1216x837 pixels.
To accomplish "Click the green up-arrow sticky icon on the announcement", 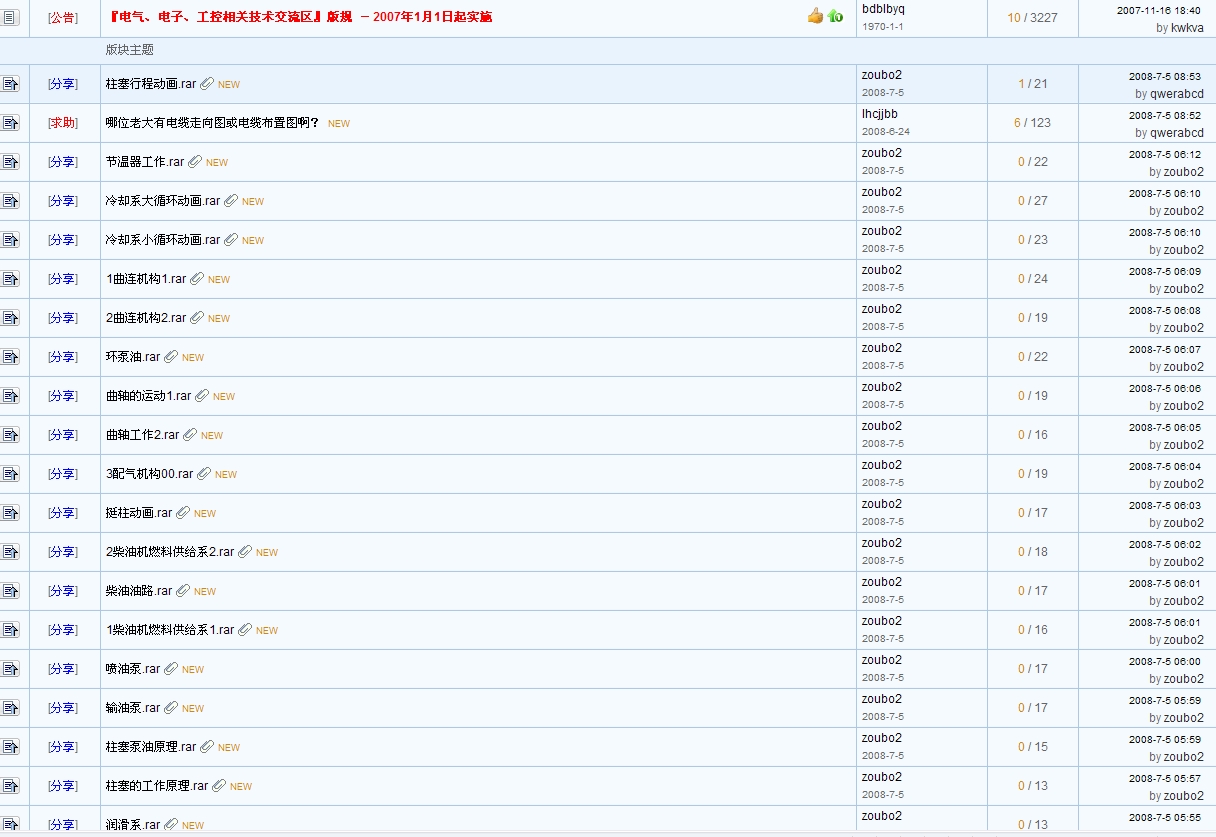I will (835, 16).
